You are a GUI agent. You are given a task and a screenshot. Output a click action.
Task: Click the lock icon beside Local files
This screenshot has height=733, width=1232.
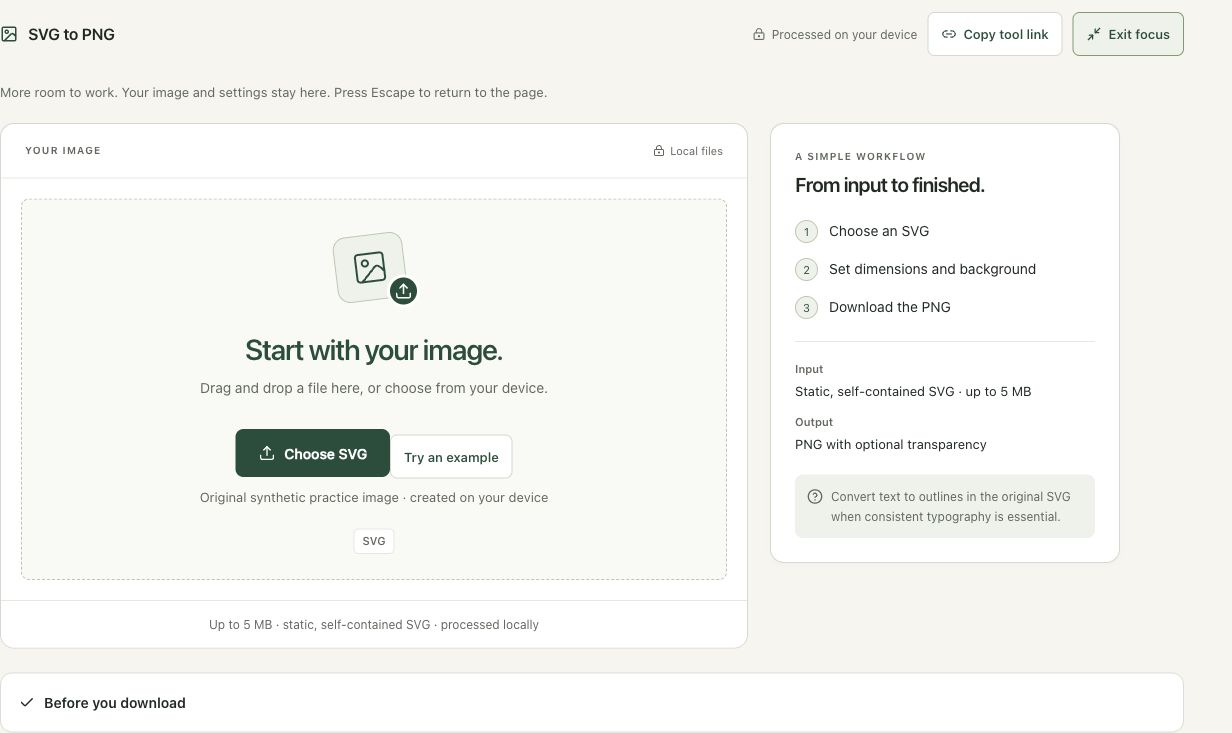[x=659, y=151]
